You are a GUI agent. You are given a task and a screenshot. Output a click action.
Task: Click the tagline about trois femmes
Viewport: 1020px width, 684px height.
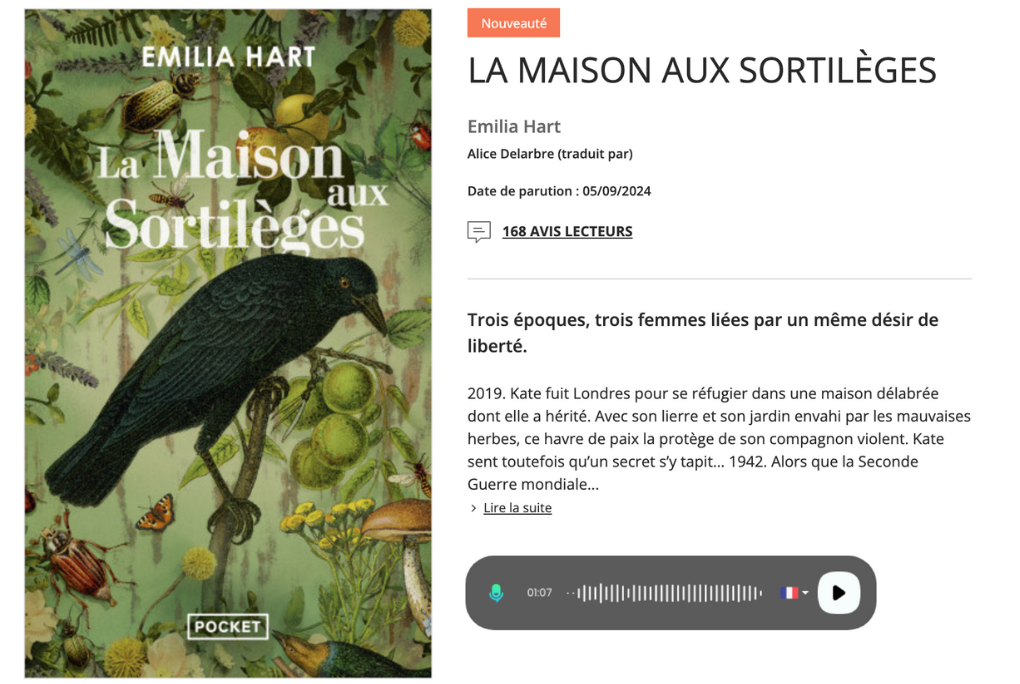[x=703, y=333]
